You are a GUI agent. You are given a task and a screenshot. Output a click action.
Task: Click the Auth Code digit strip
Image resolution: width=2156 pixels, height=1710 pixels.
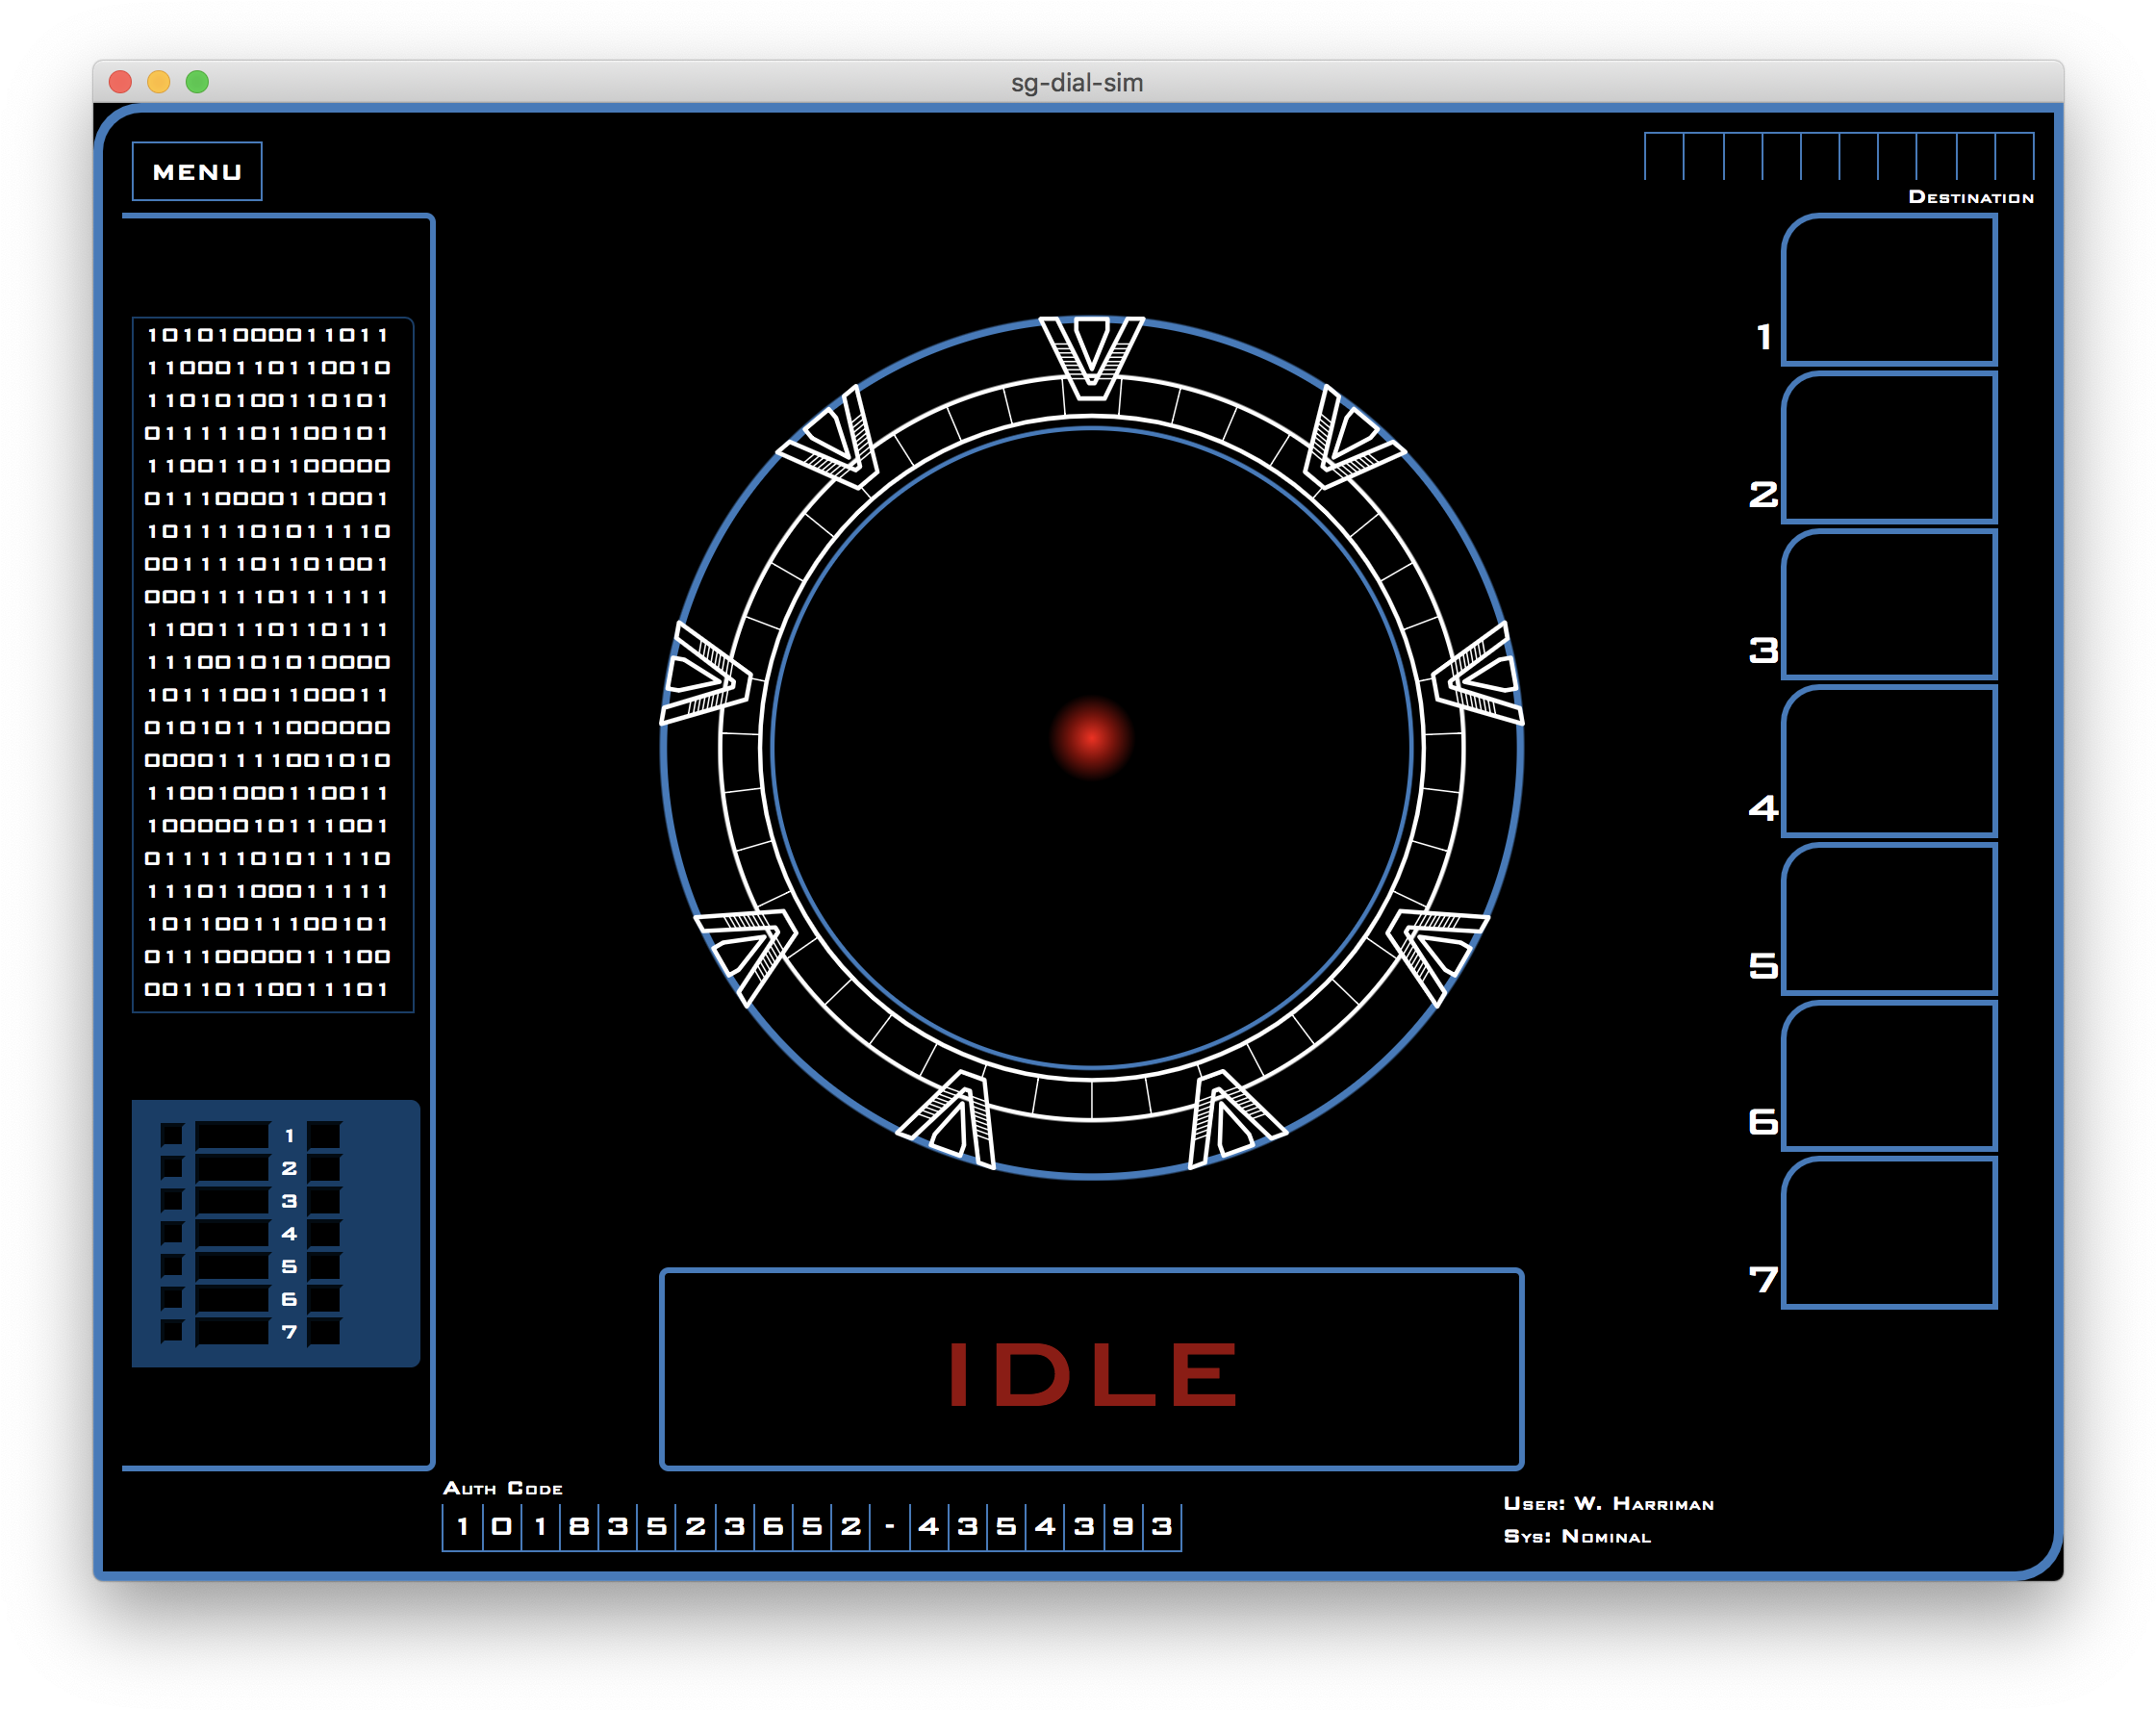coord(811,1527)
